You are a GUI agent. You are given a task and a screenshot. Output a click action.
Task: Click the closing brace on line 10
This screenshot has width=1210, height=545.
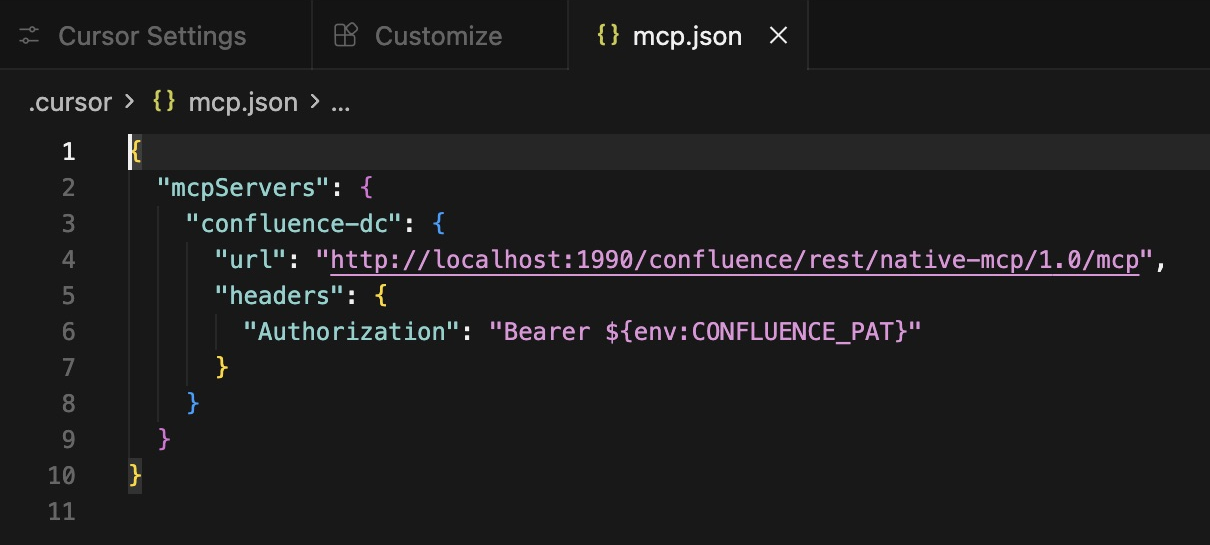click(136, 475)
